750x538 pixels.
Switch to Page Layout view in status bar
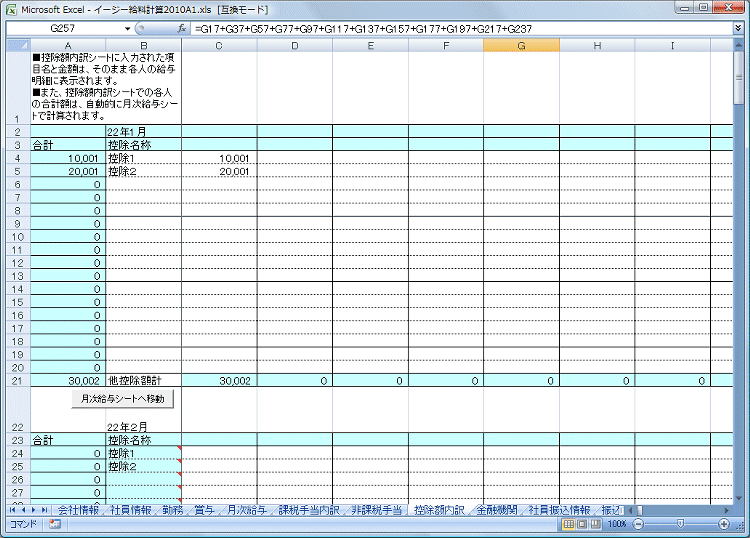582,524
